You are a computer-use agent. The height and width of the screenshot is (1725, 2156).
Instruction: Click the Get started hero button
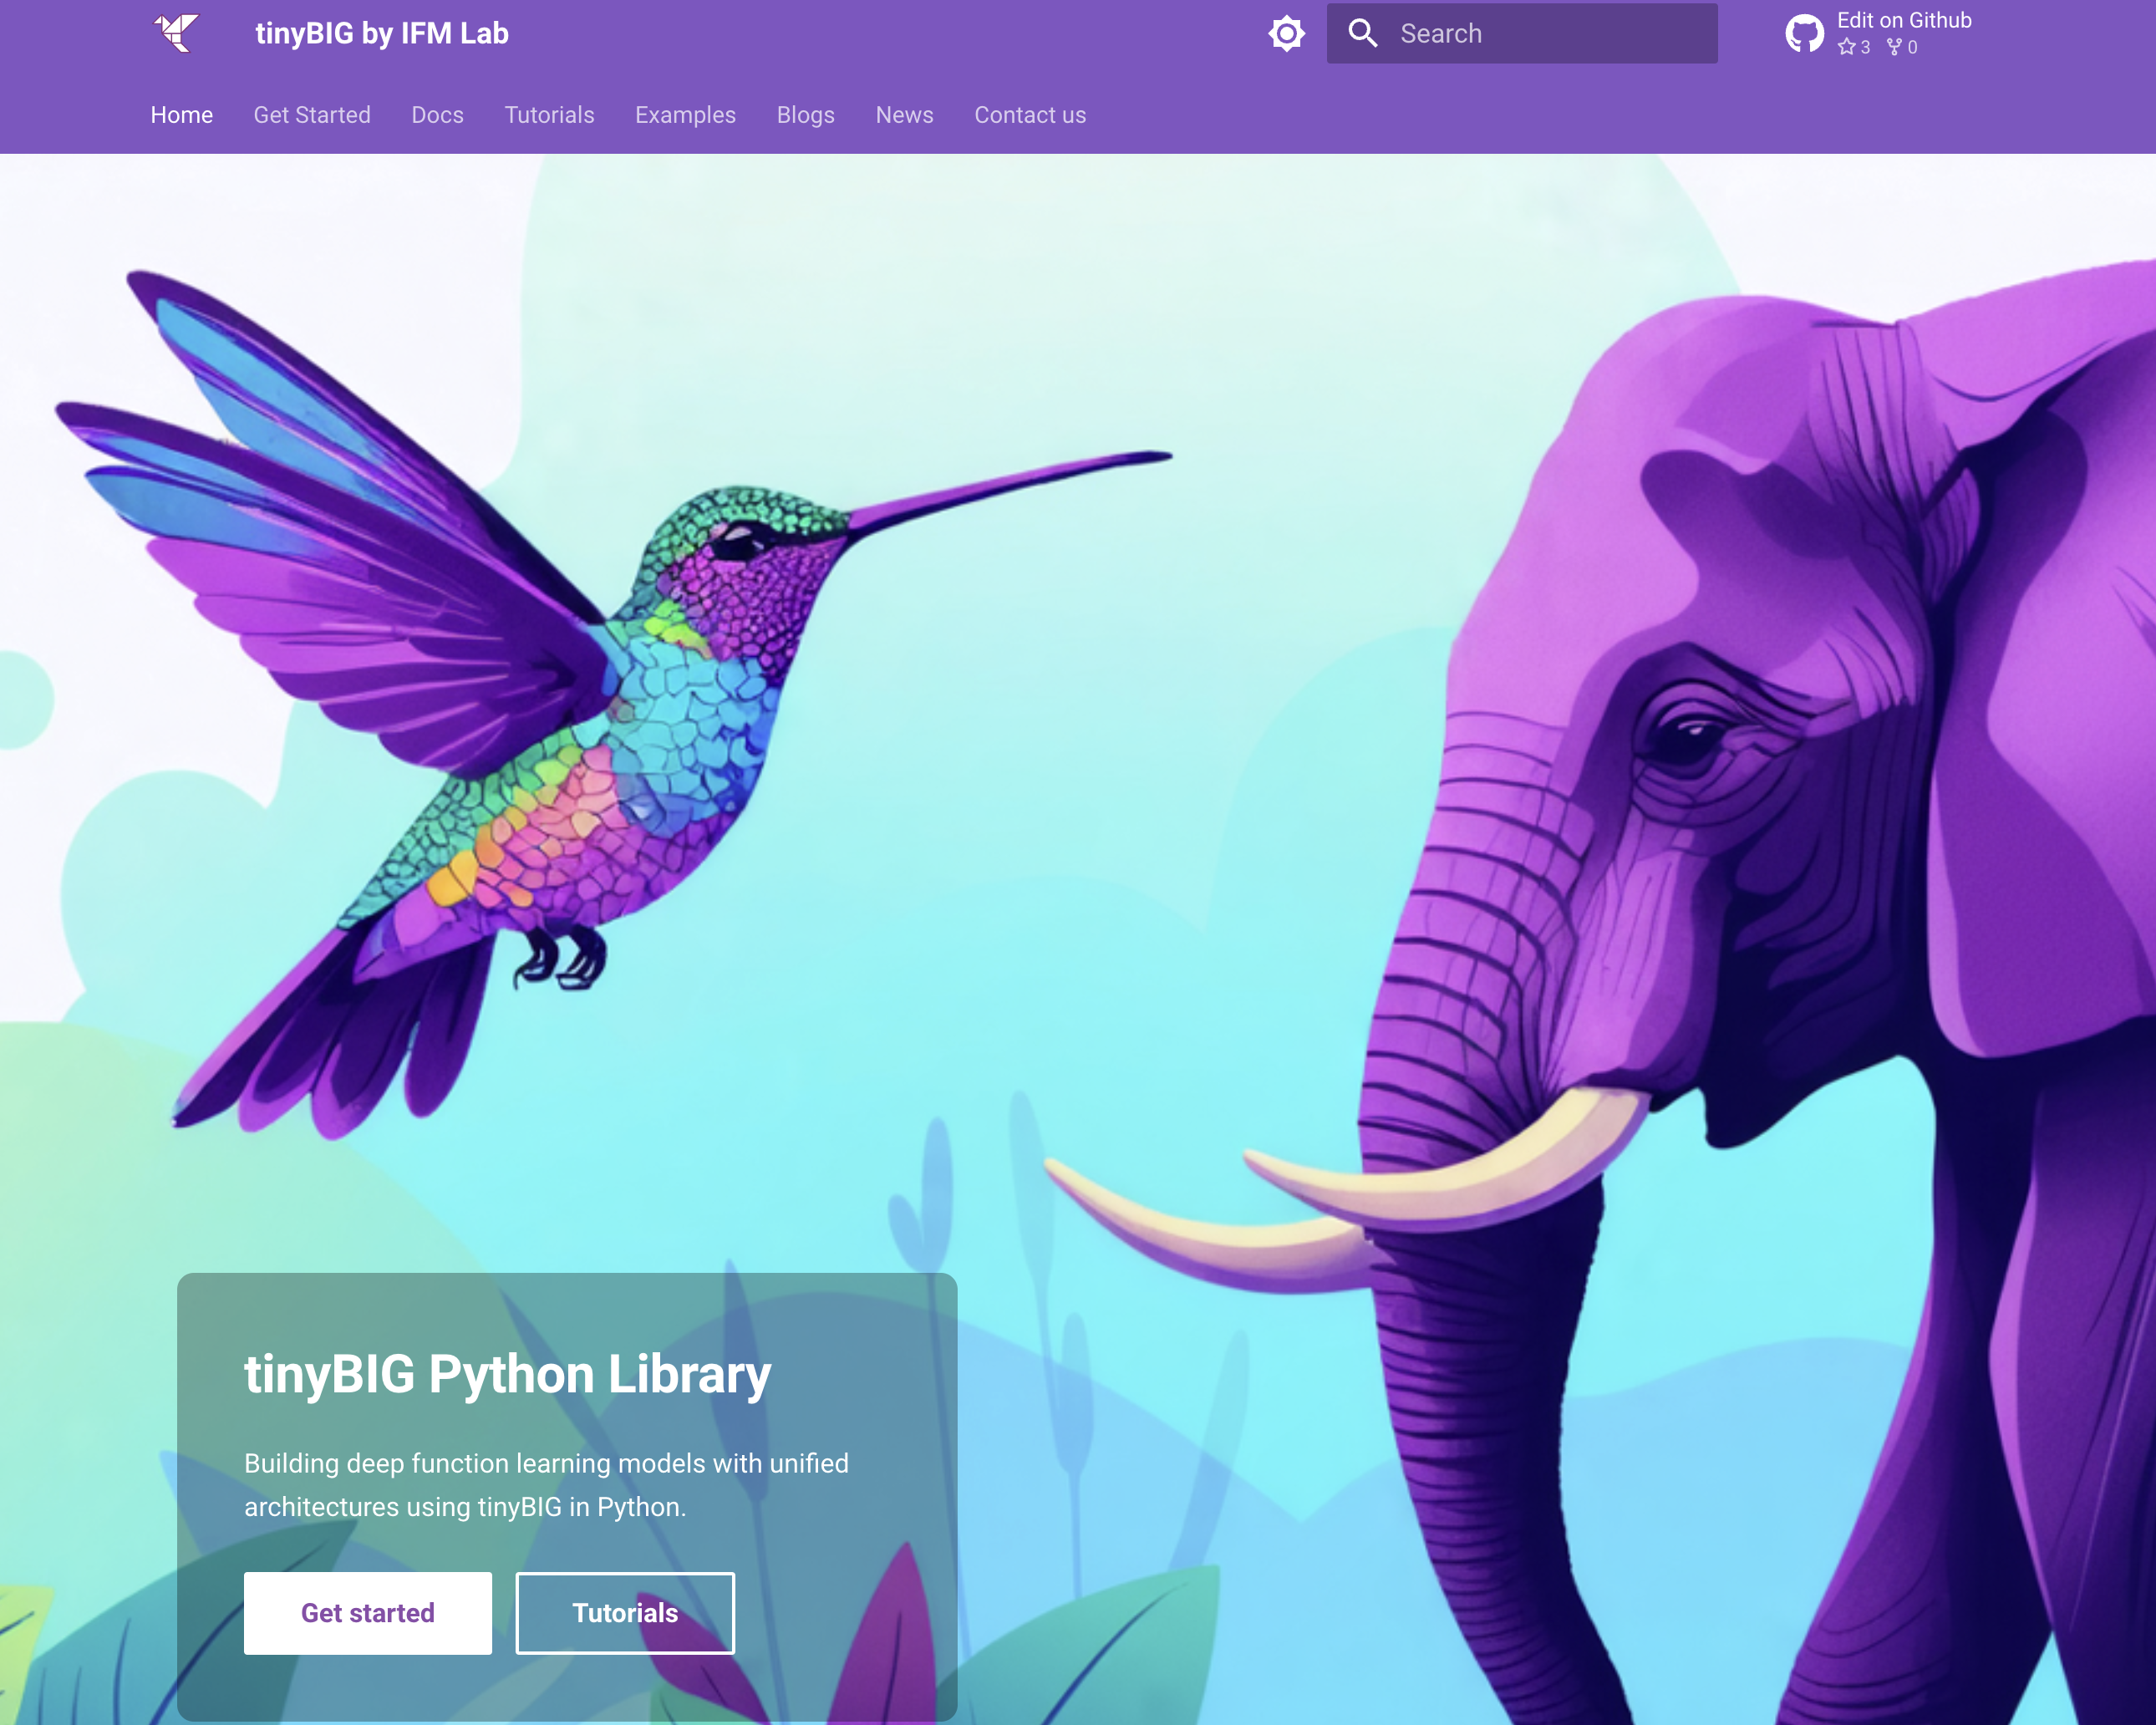coord(368,1613)
